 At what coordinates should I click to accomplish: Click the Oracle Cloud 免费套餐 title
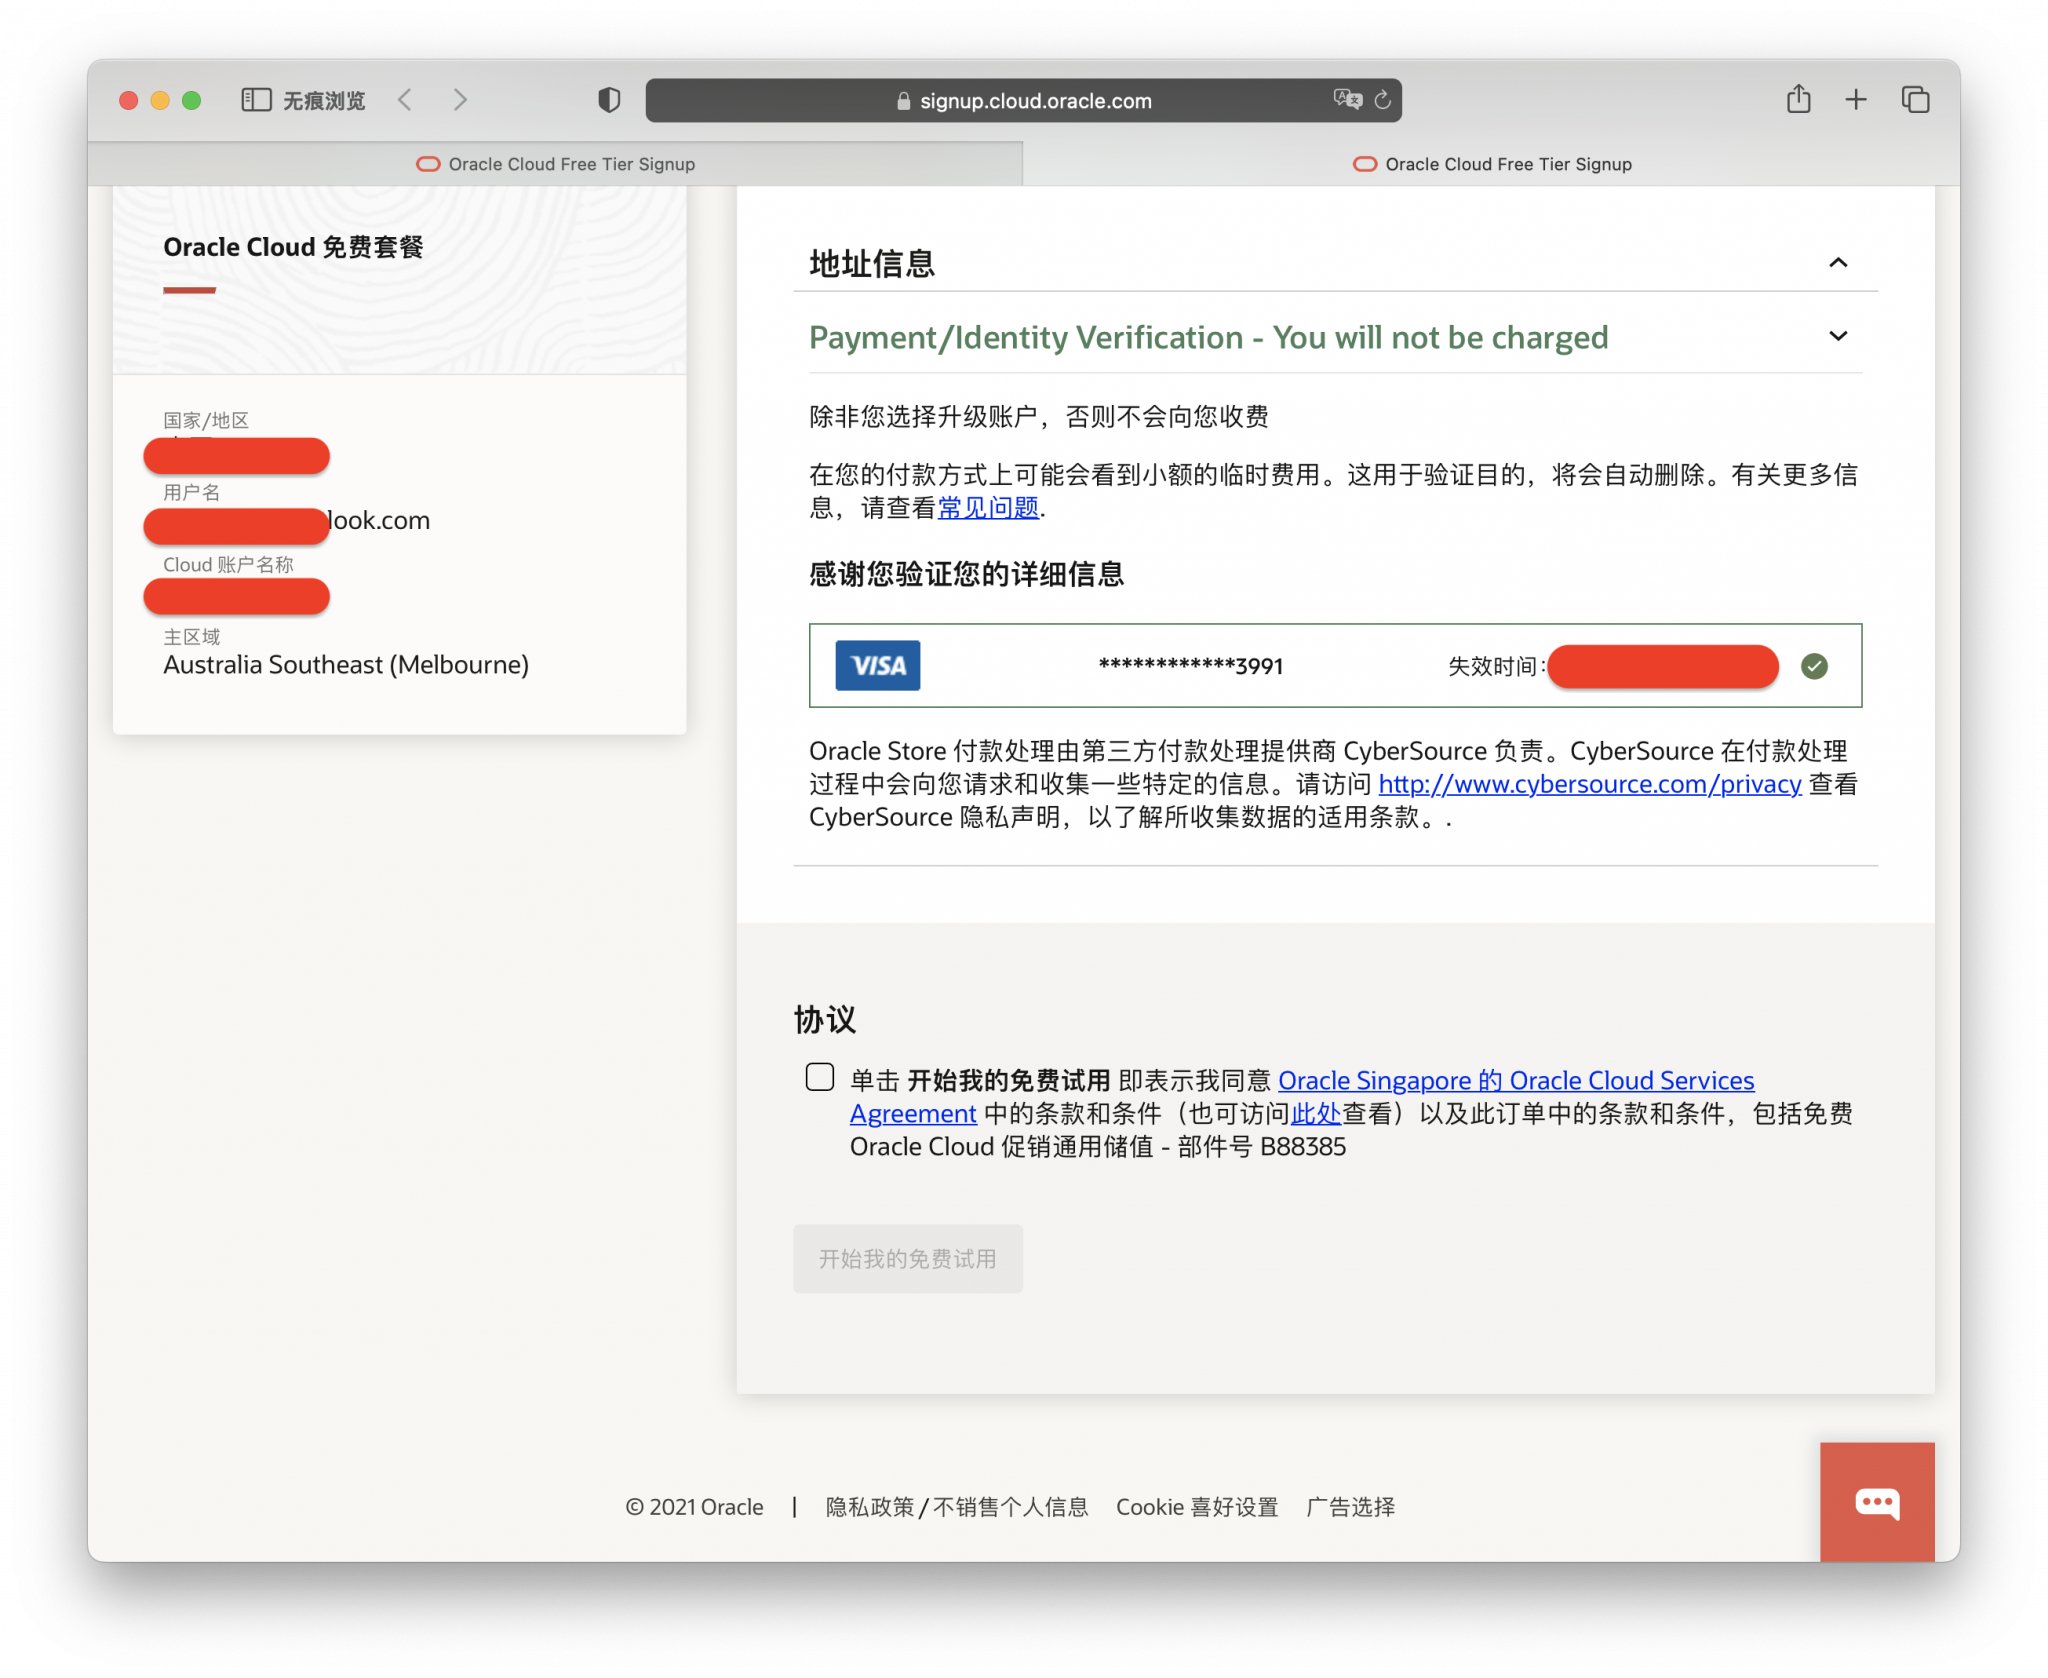coord(293,247)
